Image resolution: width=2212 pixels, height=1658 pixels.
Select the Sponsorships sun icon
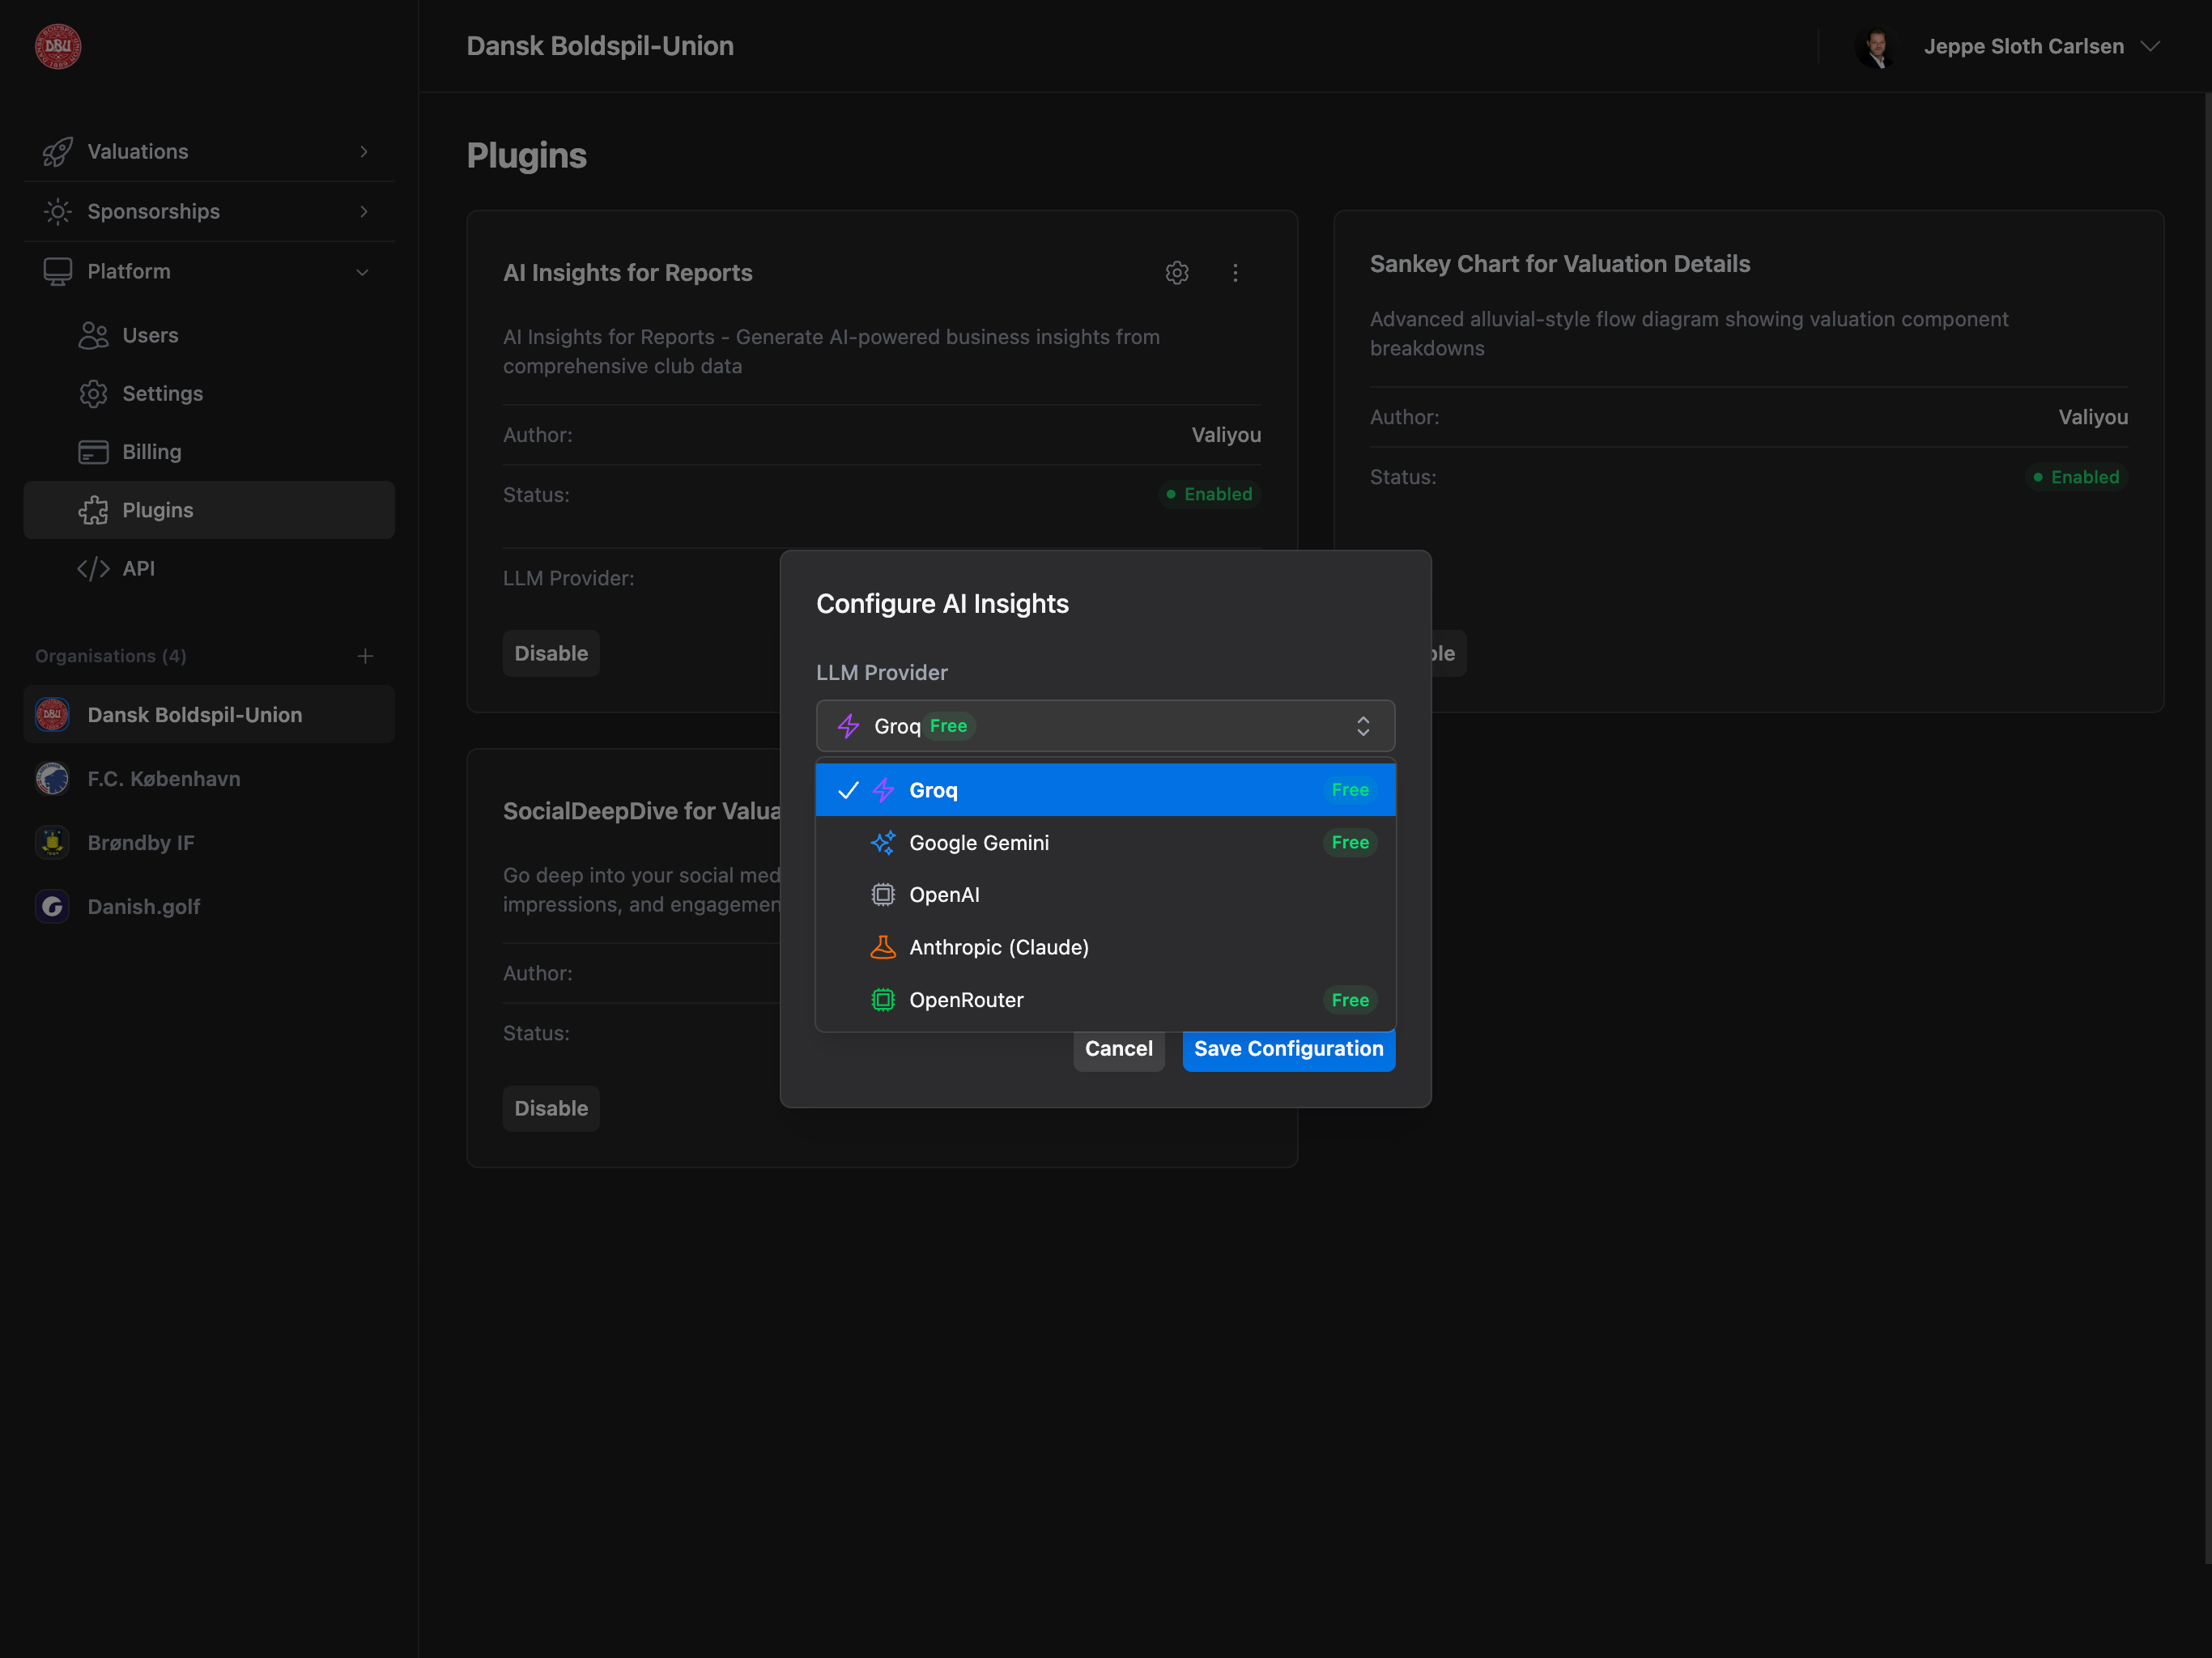coord(57,211)
